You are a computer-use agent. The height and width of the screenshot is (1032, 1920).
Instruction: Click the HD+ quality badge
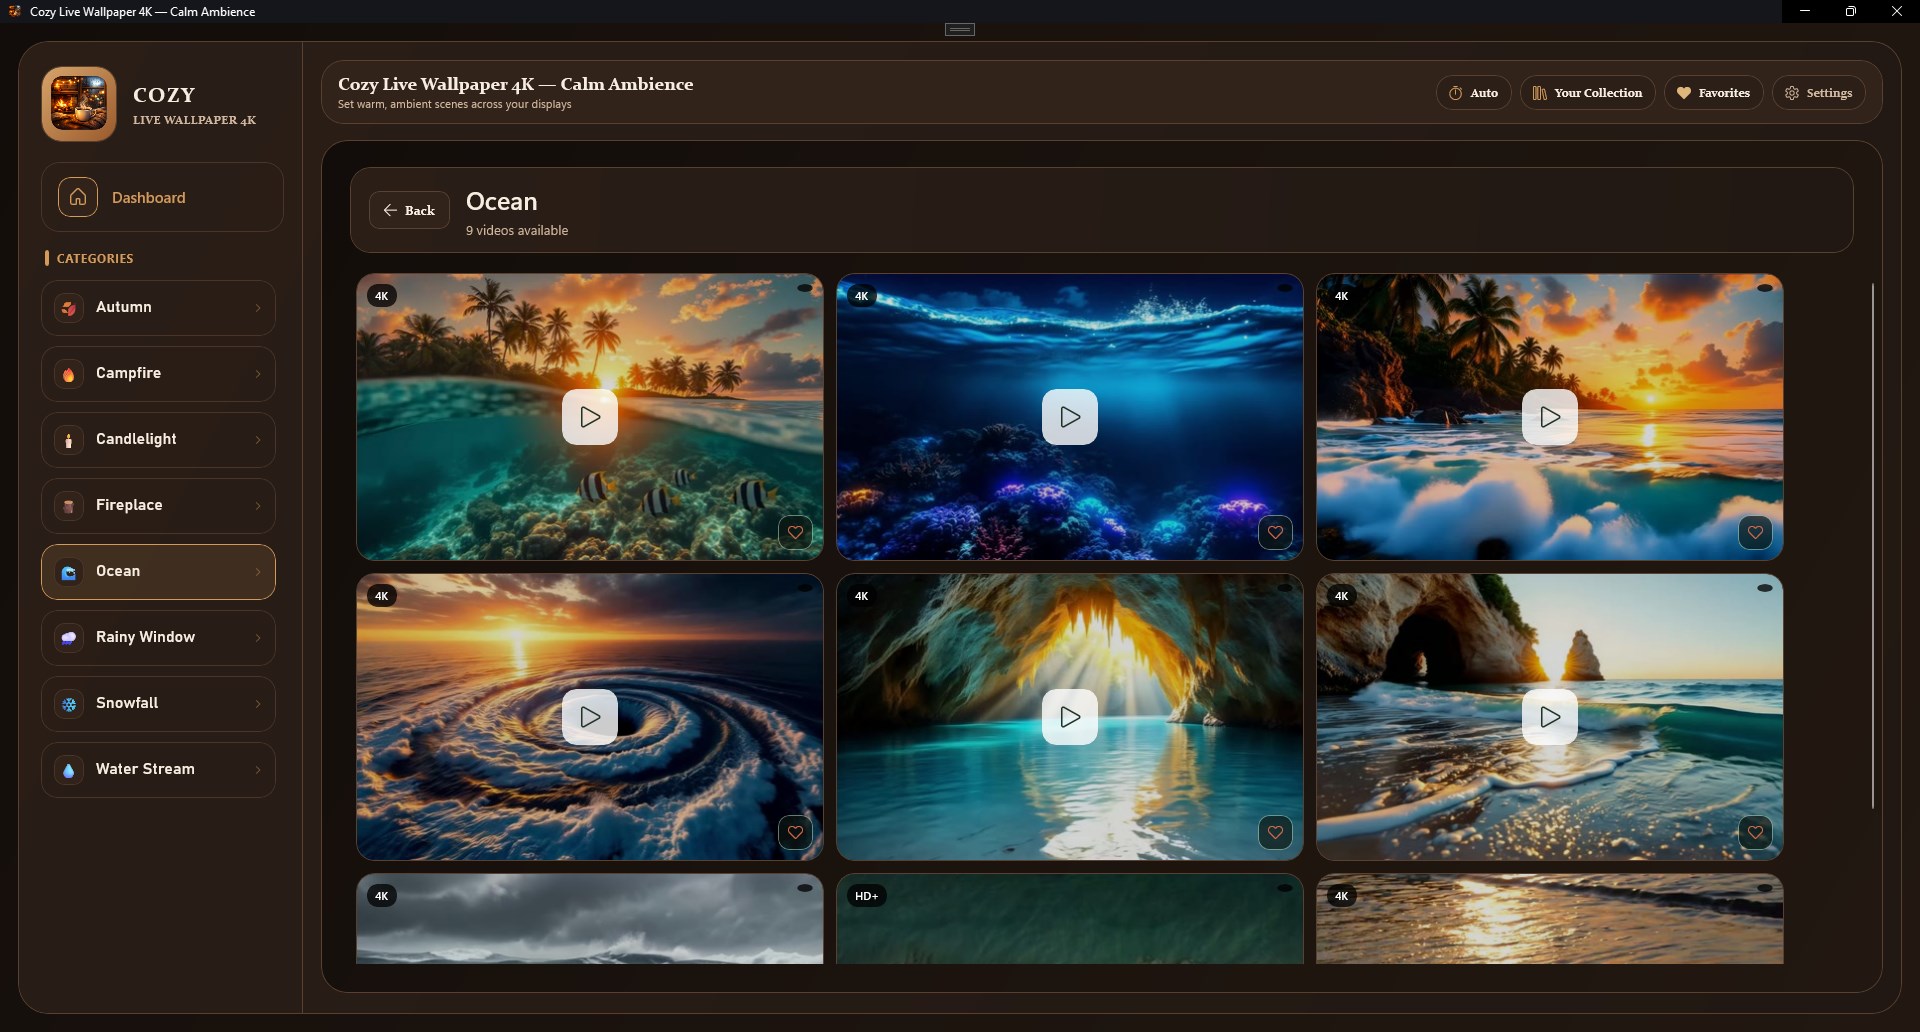(866, 896)
